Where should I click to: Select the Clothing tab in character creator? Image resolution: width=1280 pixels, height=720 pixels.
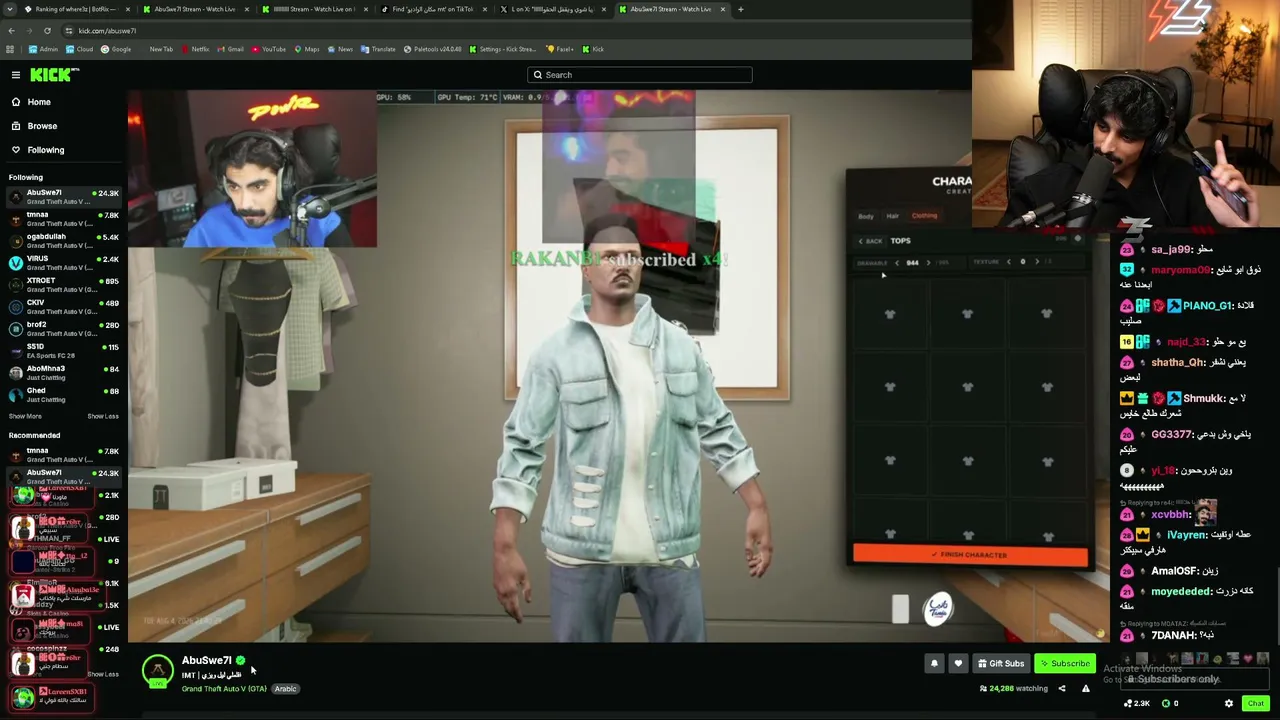(x=924, y=216)
